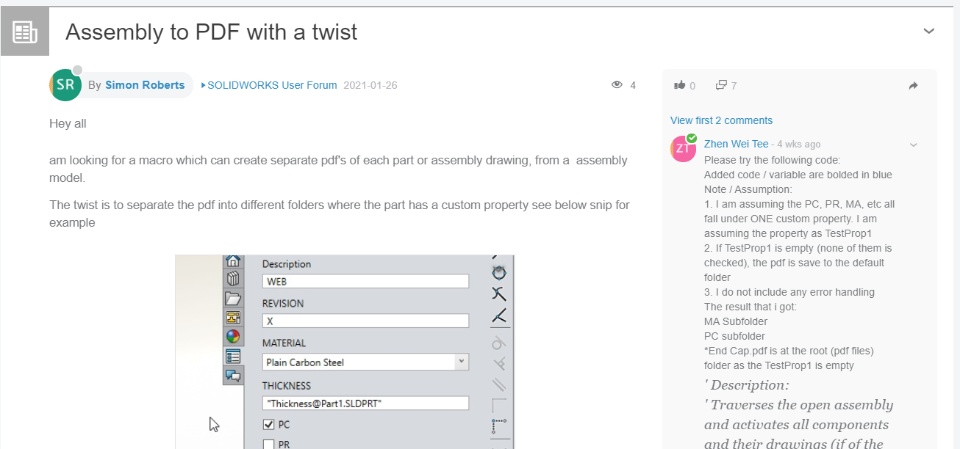Click the views eye icon
Viewport: 960px width, 449px height.
point(617,85)
